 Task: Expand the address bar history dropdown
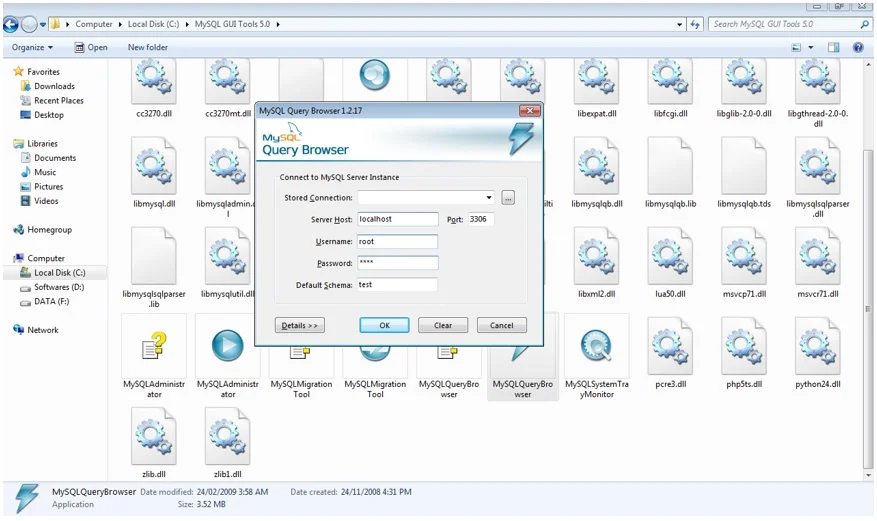point(680,25)
